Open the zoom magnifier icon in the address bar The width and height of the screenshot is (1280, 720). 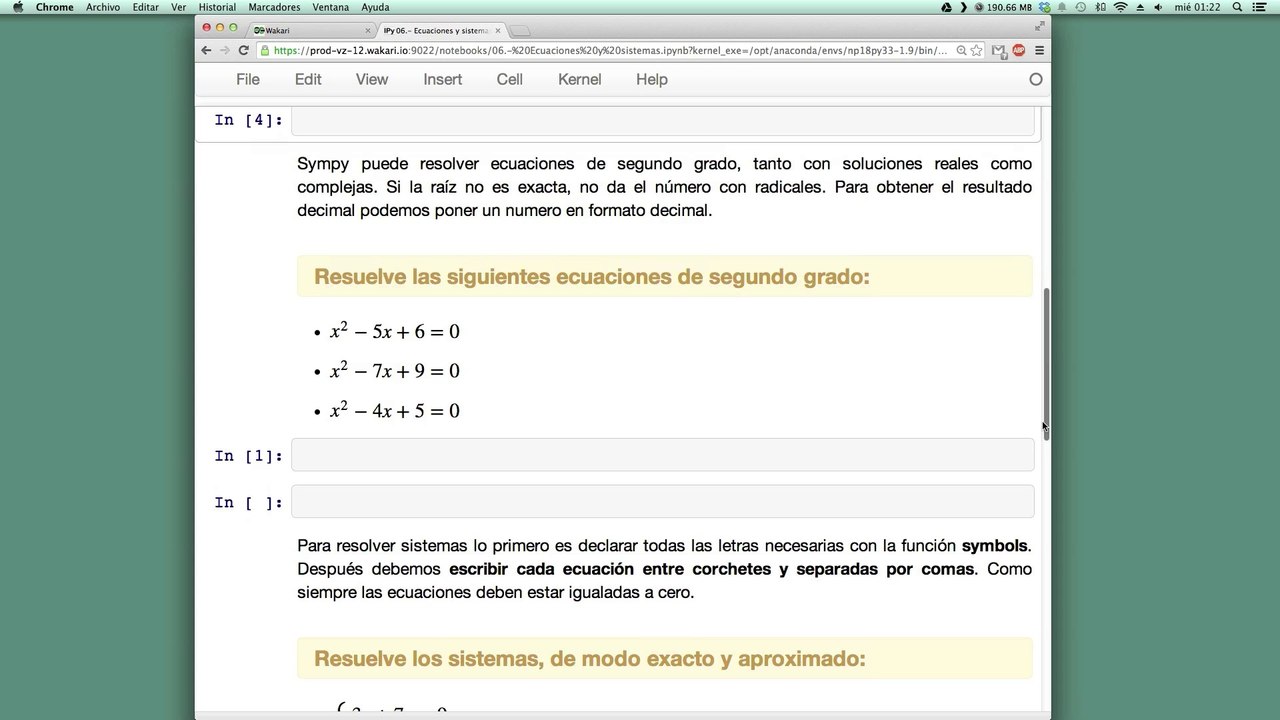coord(961,50)
